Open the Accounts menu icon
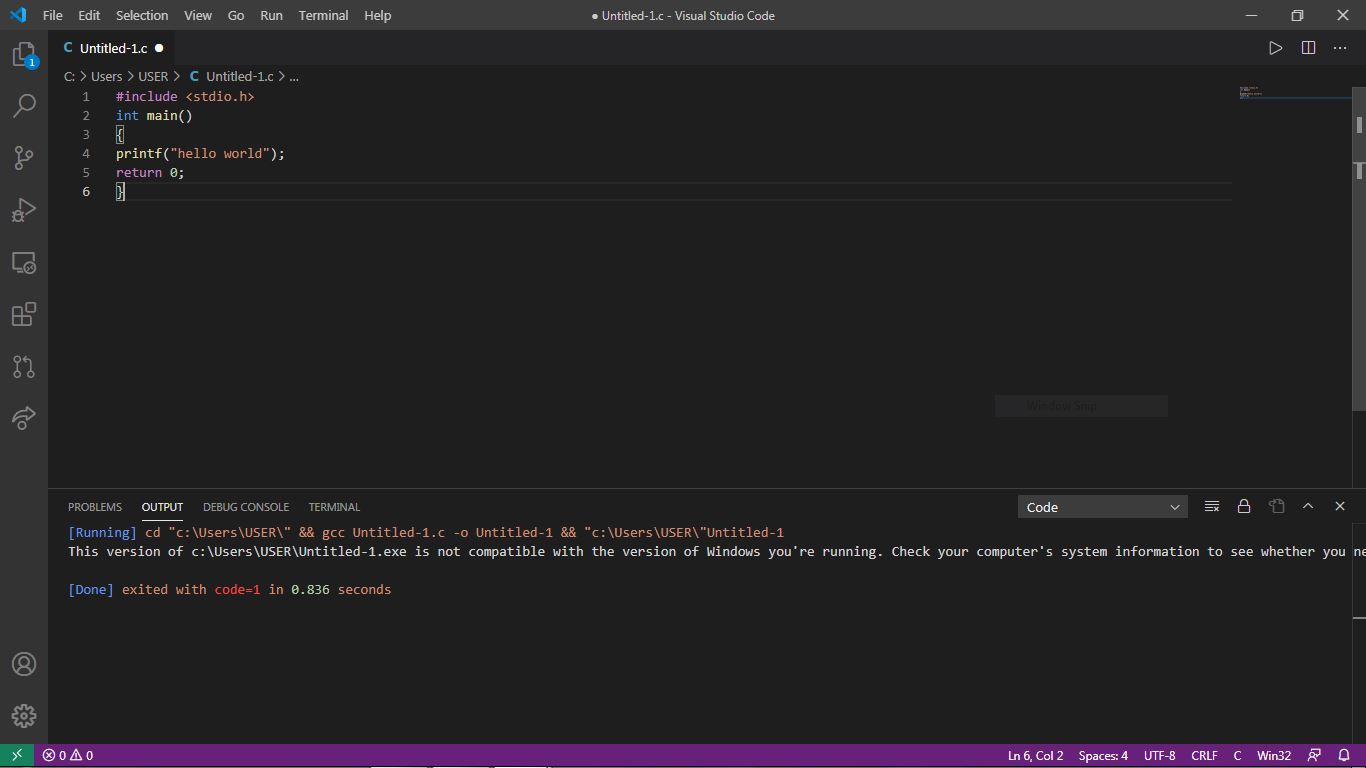Viewport: 1366px width, 768px height. (24, 664)
